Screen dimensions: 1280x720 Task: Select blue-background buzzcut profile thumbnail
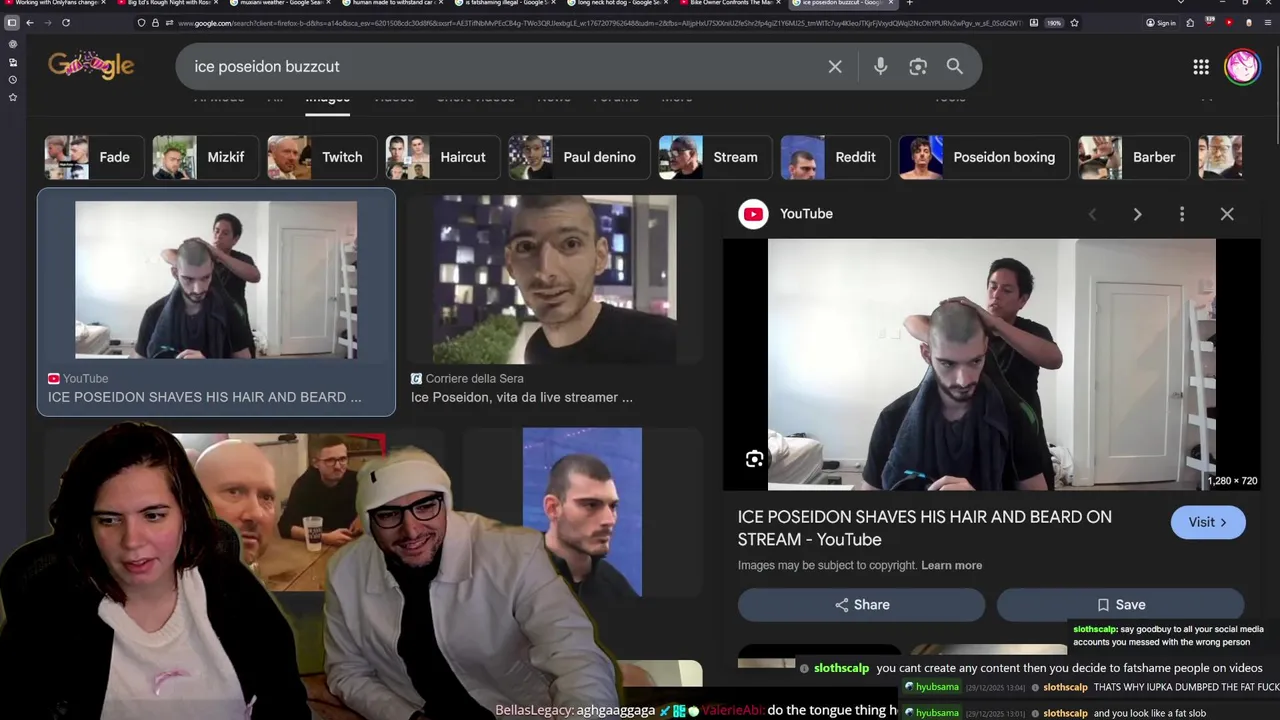coord(582,512)
